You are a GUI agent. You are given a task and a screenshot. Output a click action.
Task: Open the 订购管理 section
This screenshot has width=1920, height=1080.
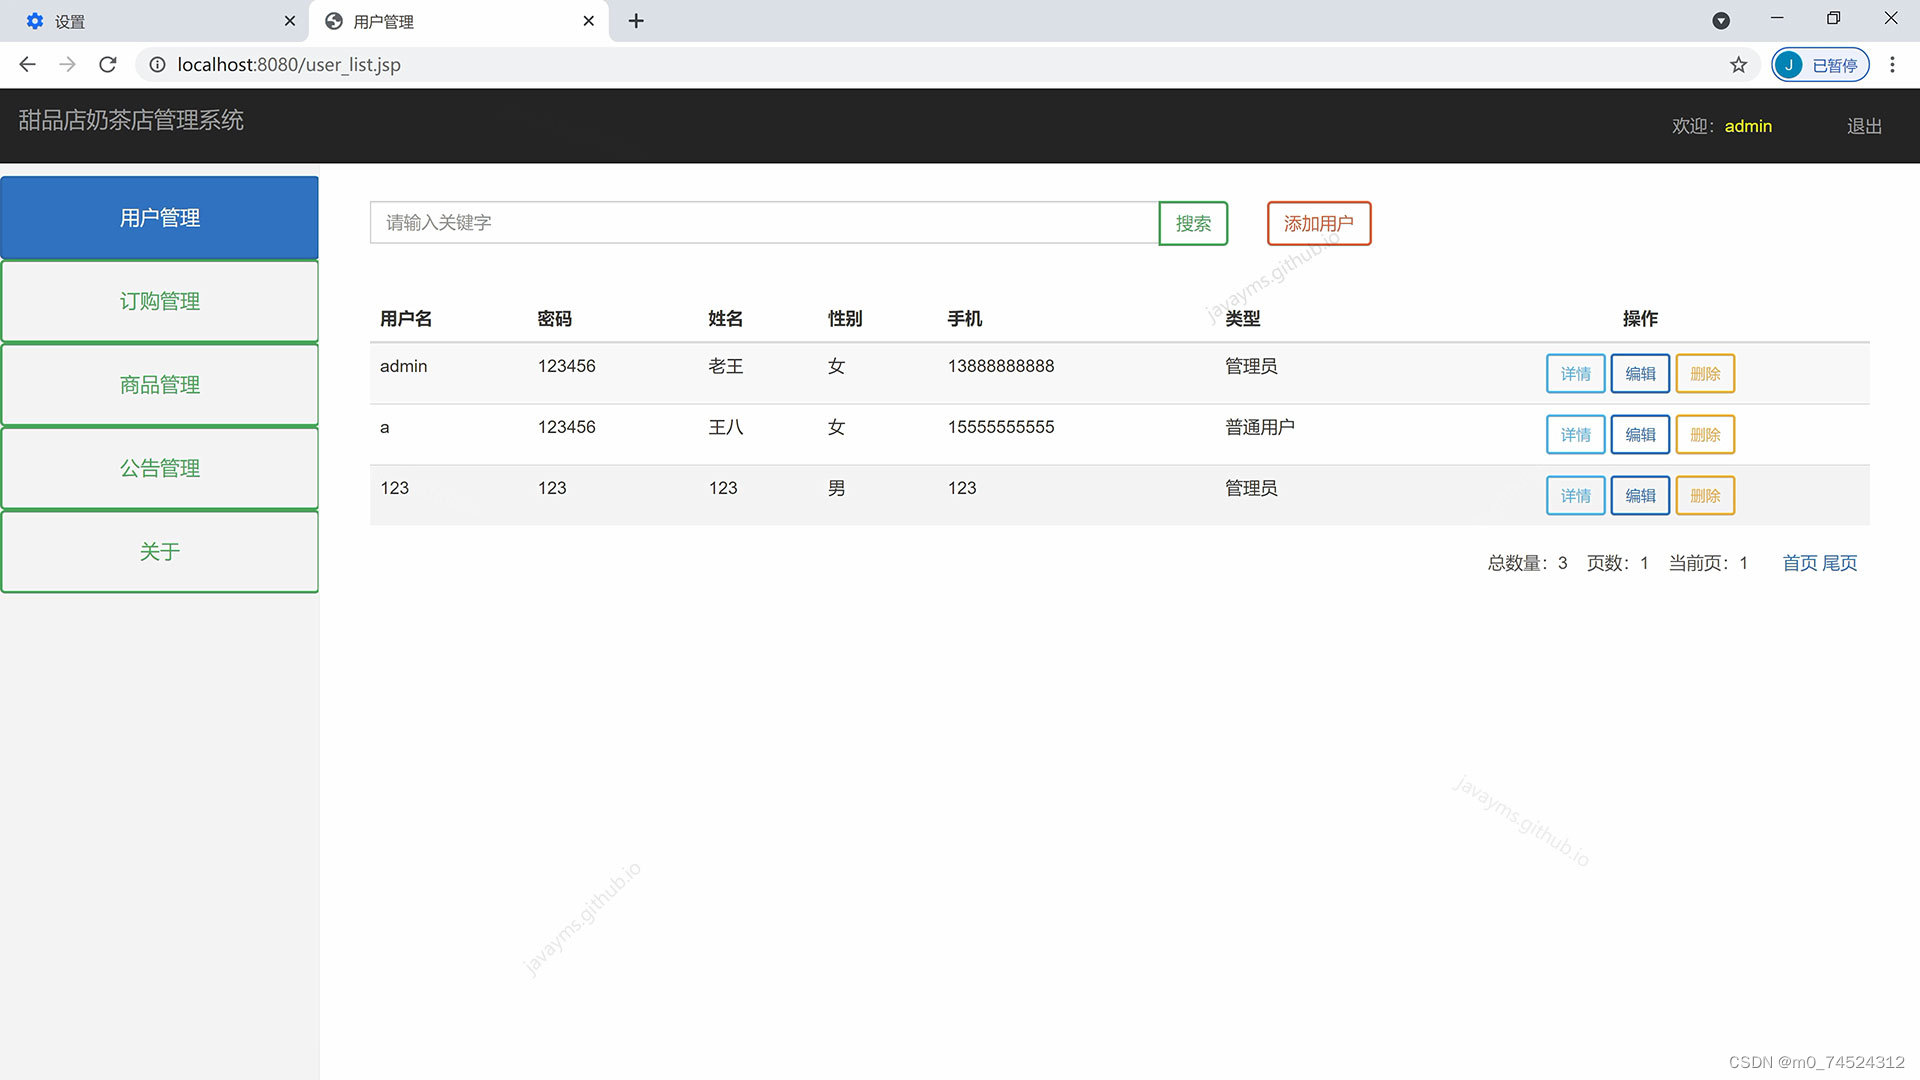[x=160, y=300]
